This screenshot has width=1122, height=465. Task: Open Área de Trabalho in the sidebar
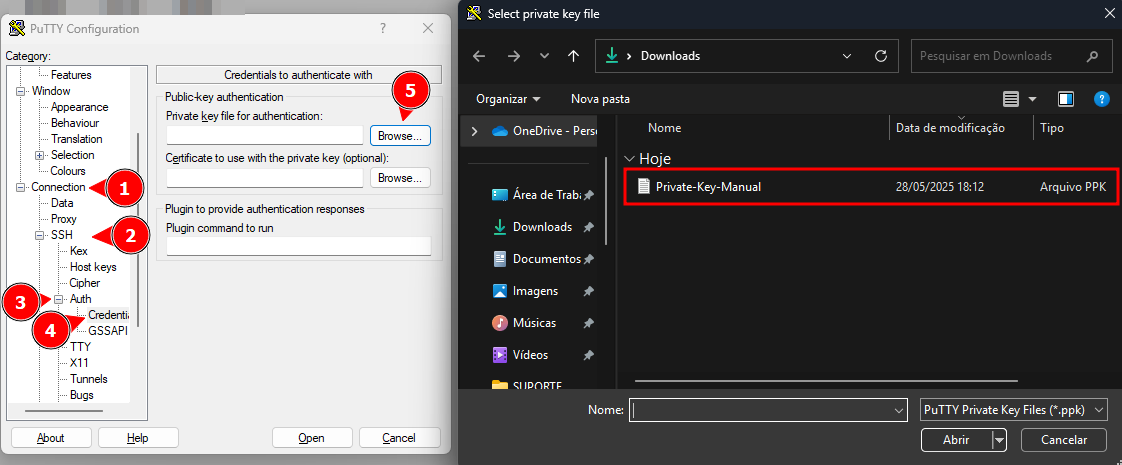(x=544, y=195)
